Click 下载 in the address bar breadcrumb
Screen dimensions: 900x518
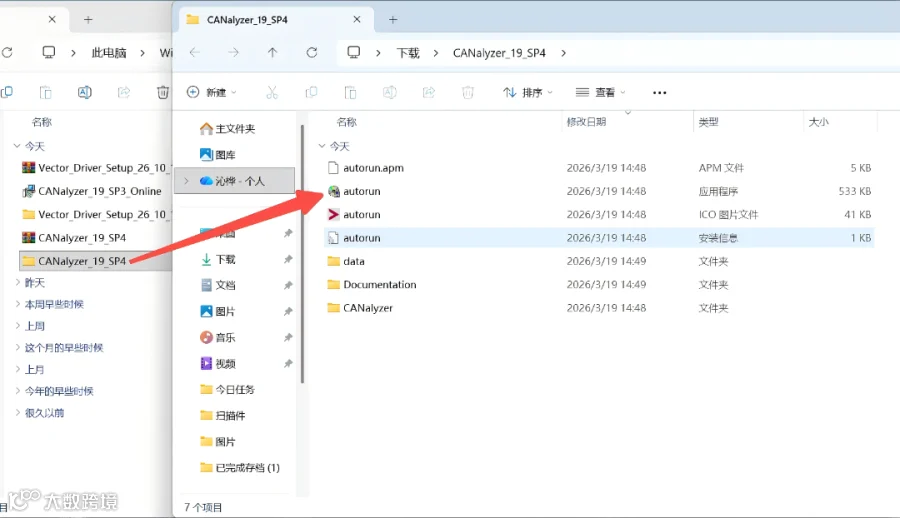point(408,53)
